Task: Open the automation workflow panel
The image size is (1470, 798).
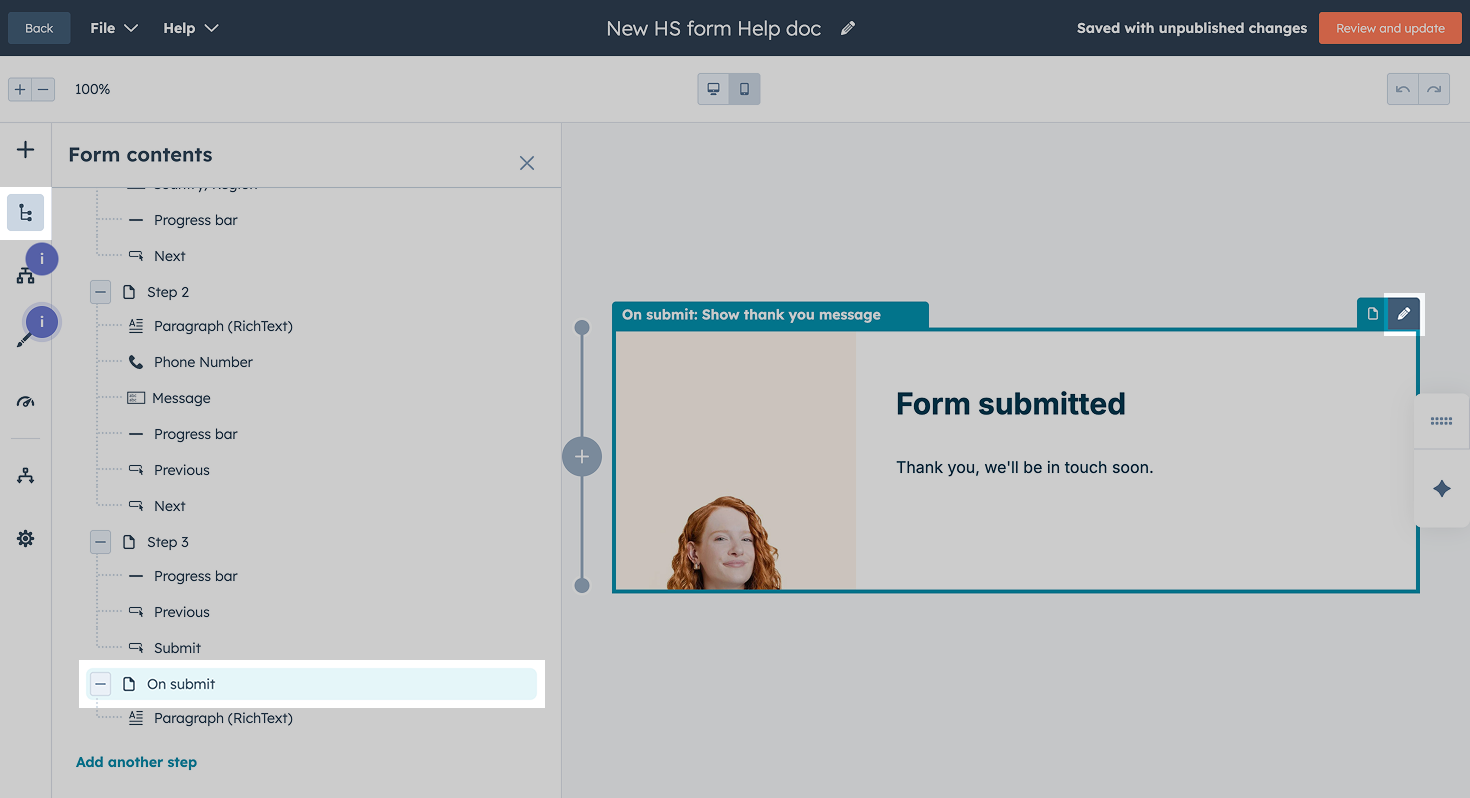Action: (25, 475)
